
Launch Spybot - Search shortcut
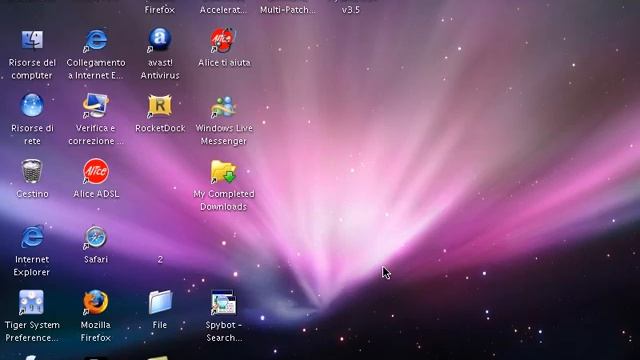[x=223, y=302]
